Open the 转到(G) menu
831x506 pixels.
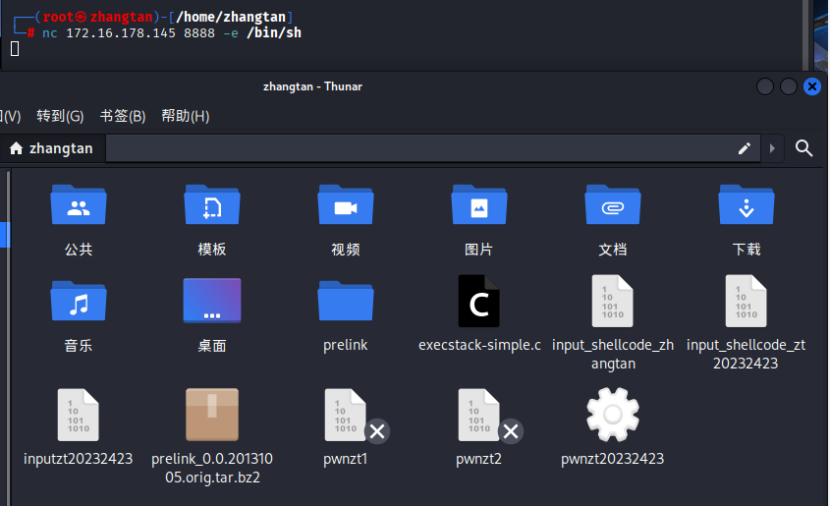(60, 116)
